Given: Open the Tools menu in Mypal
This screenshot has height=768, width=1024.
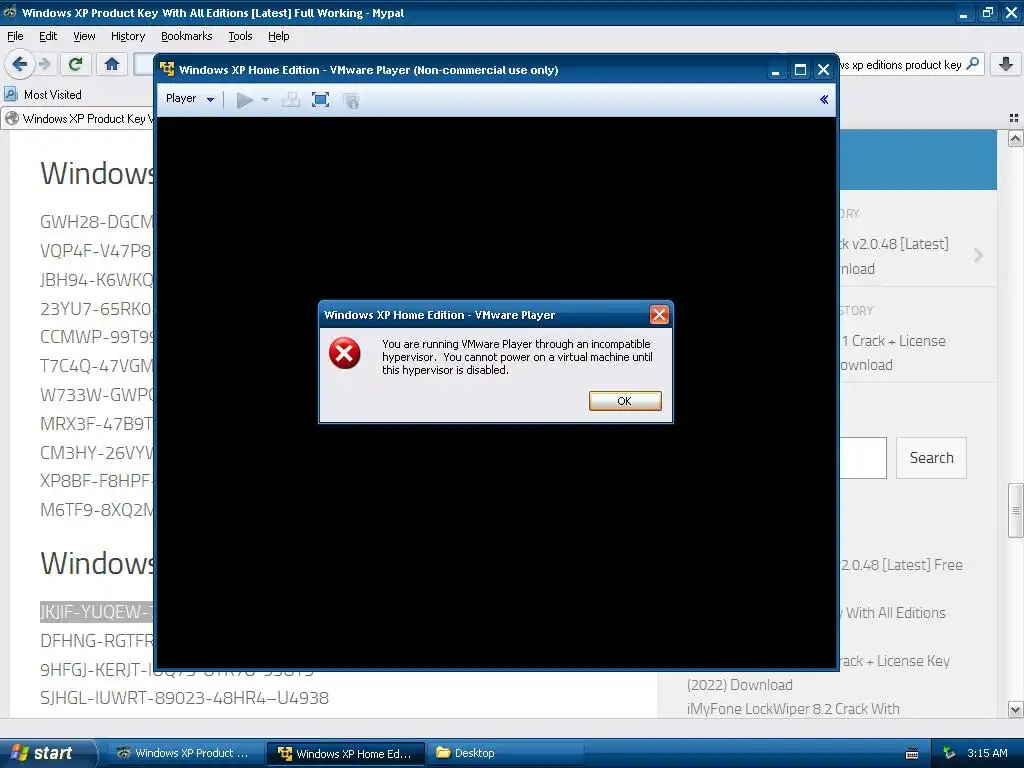Looking at the screenshot, I should pyautogui.click(x=240, y=36).
